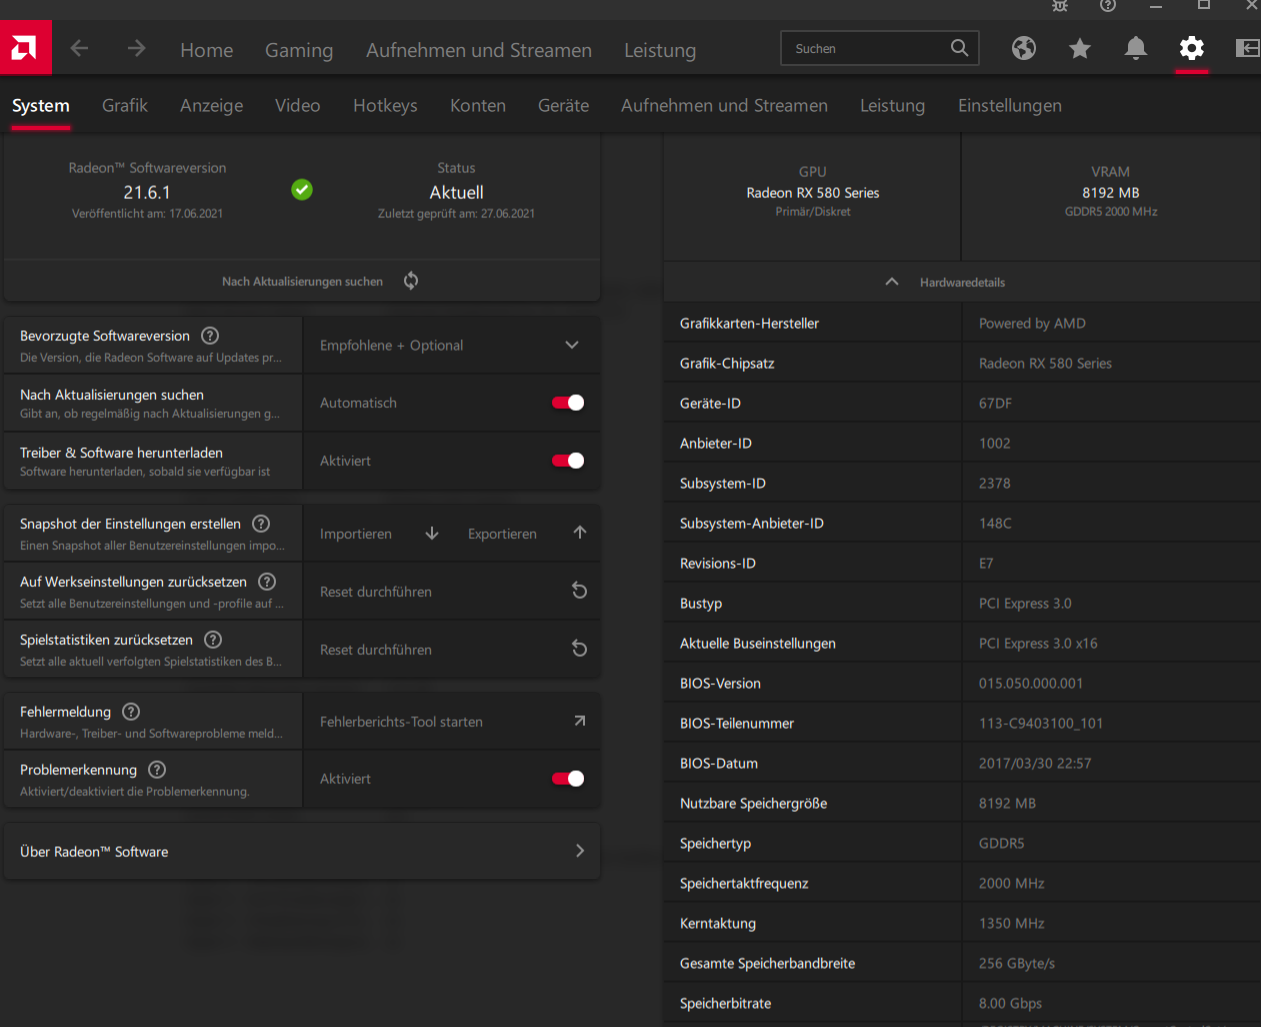Open the help question mark in title bar
This screenshot has height=1027, width=1261.
pos(1107,6)
